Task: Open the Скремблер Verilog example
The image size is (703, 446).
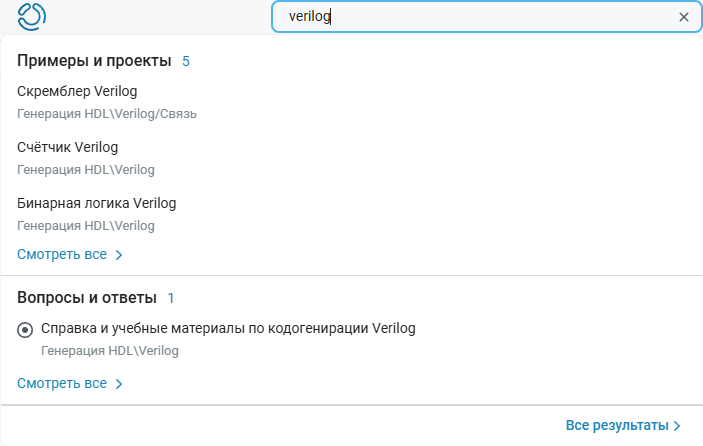Action: (77, 91)
